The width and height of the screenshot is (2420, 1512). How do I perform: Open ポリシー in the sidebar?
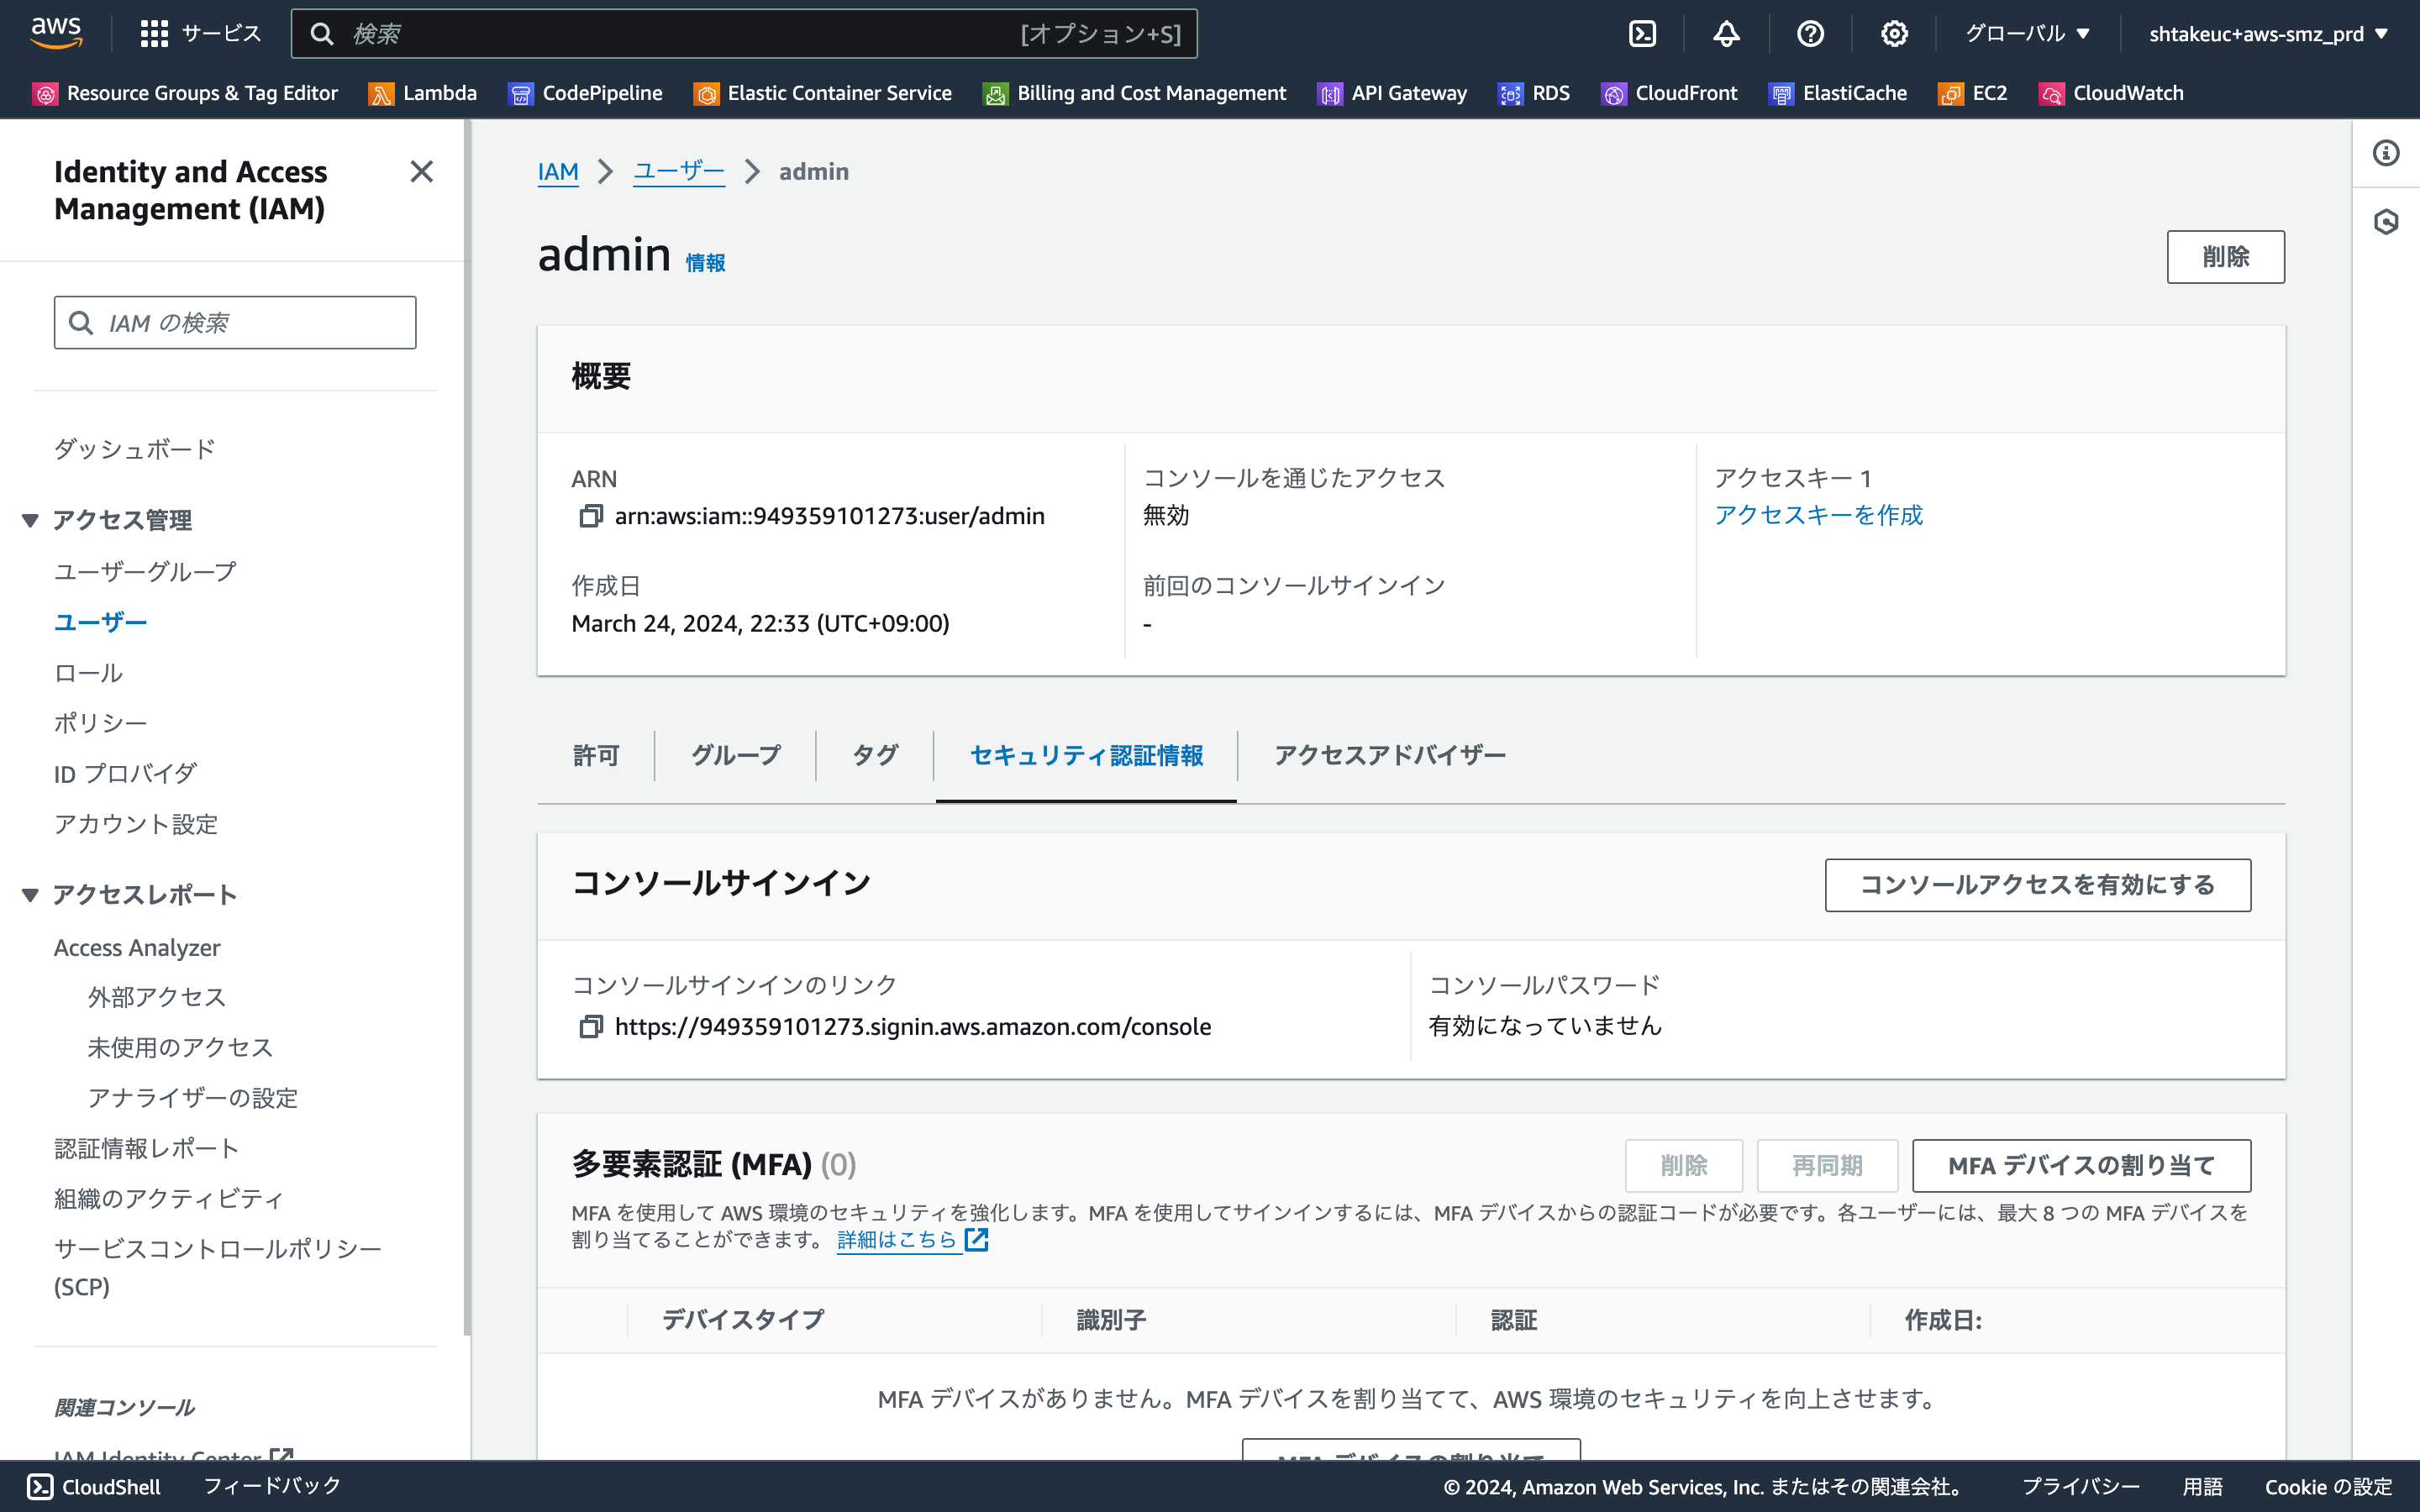pos(101,723)
